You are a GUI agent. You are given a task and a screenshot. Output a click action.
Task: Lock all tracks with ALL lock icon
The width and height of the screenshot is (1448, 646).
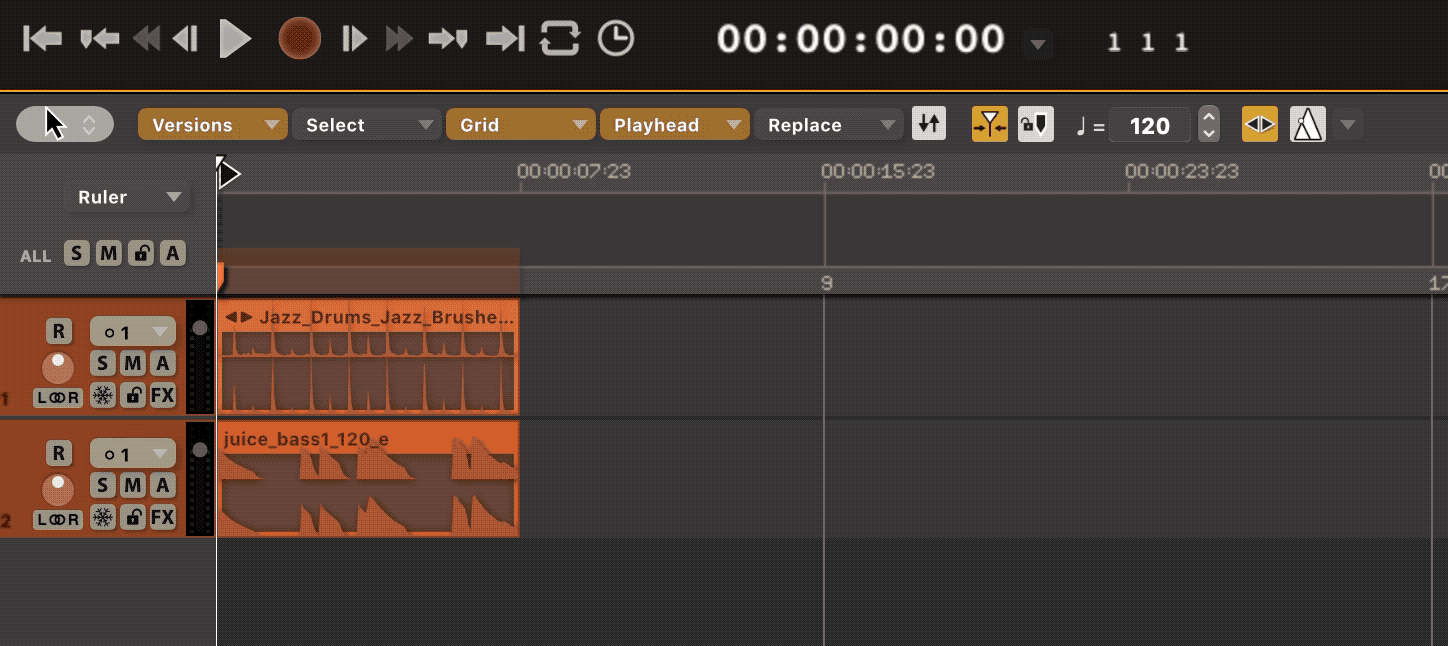pyautogui.click(x=141, y=253)
